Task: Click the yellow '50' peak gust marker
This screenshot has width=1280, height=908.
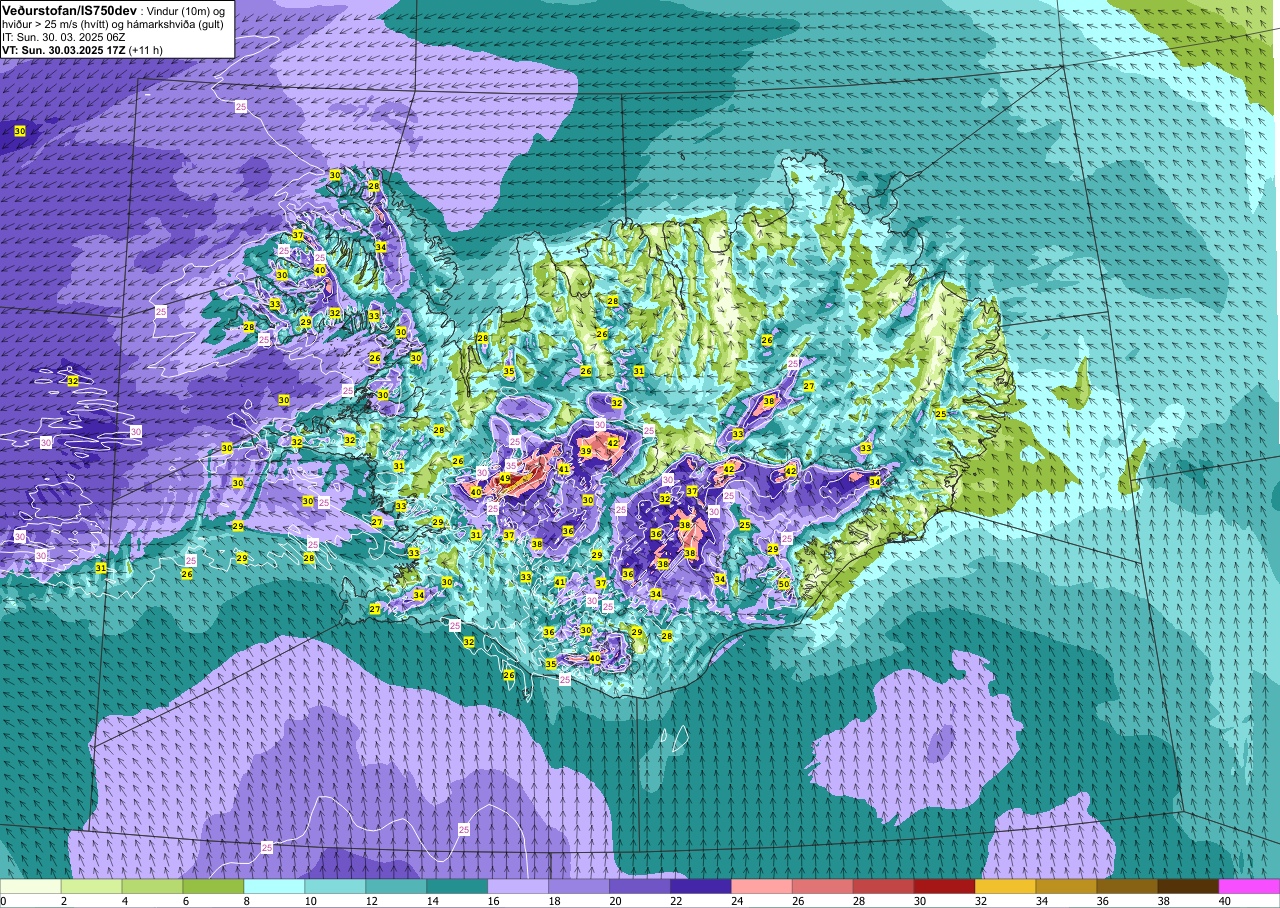Action: (x=784, y=584)
